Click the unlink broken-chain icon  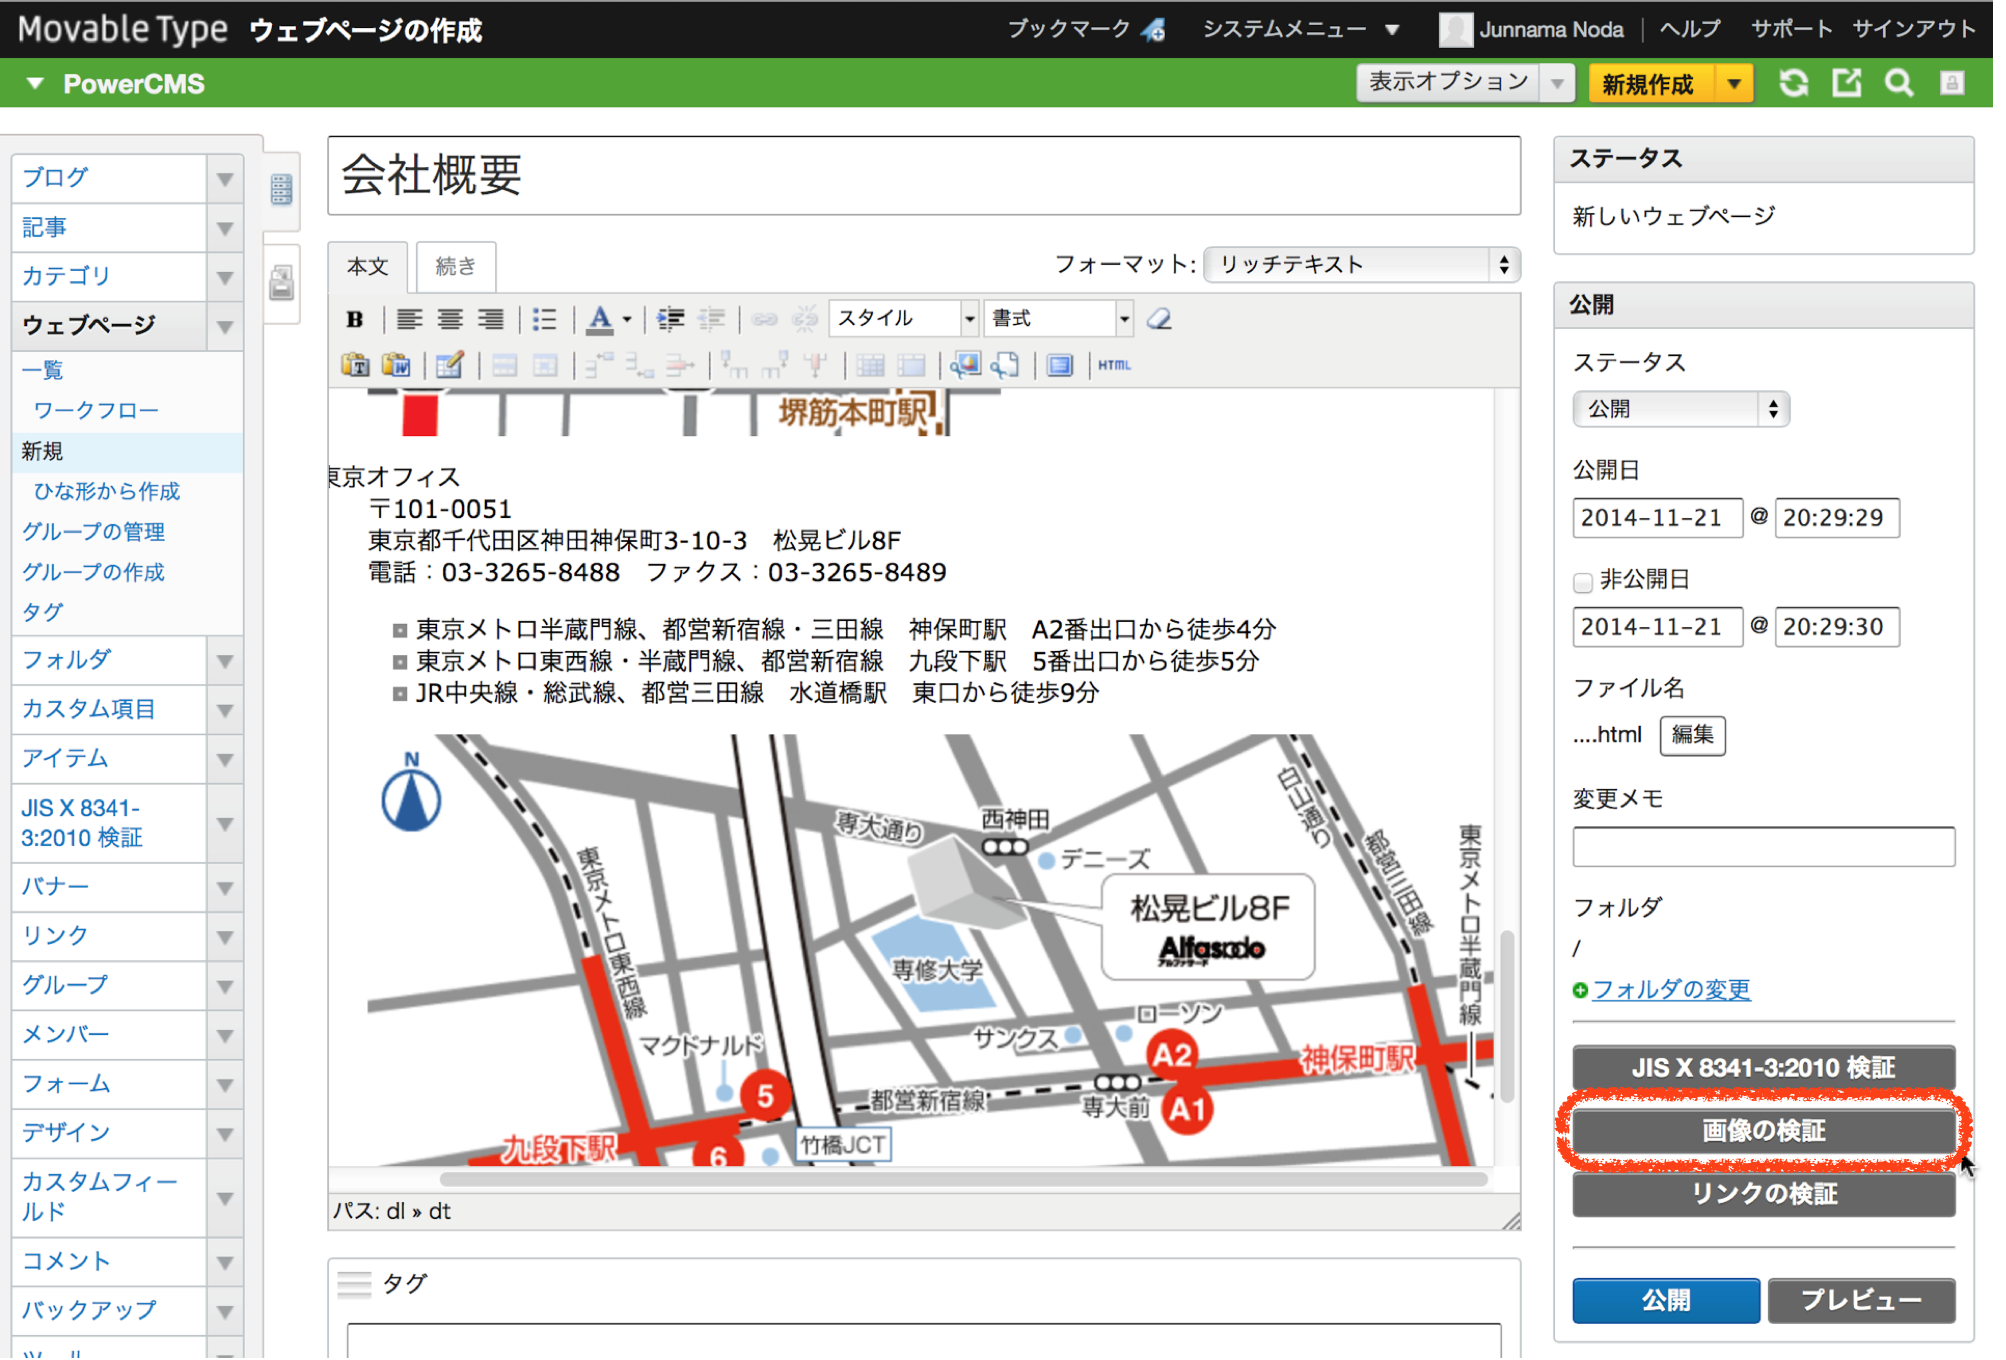click(805, 320)
